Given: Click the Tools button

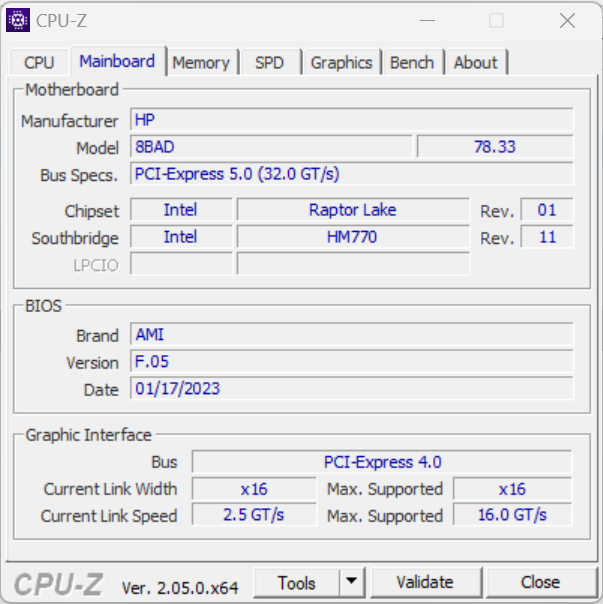Looking at the screenshot, I should (297, 582).
